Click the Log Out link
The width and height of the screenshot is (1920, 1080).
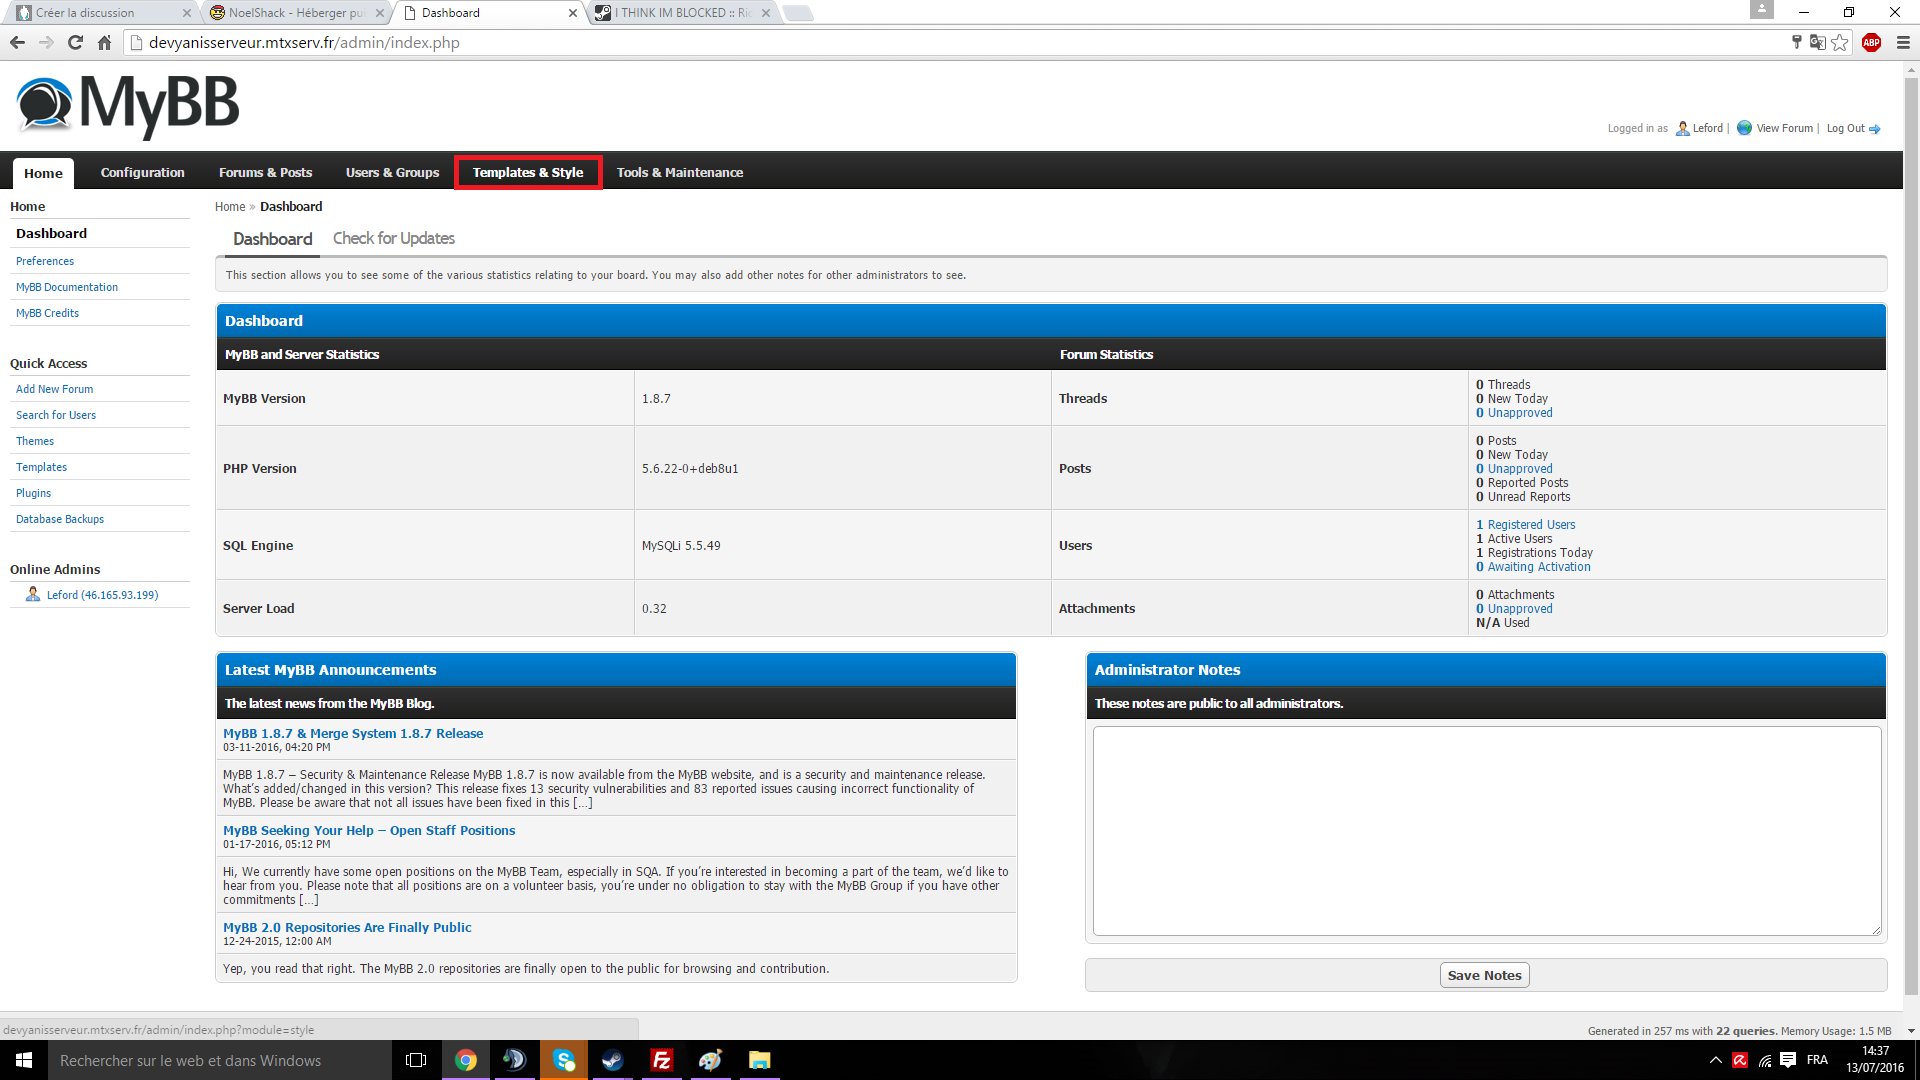[x=1845, y=128]
